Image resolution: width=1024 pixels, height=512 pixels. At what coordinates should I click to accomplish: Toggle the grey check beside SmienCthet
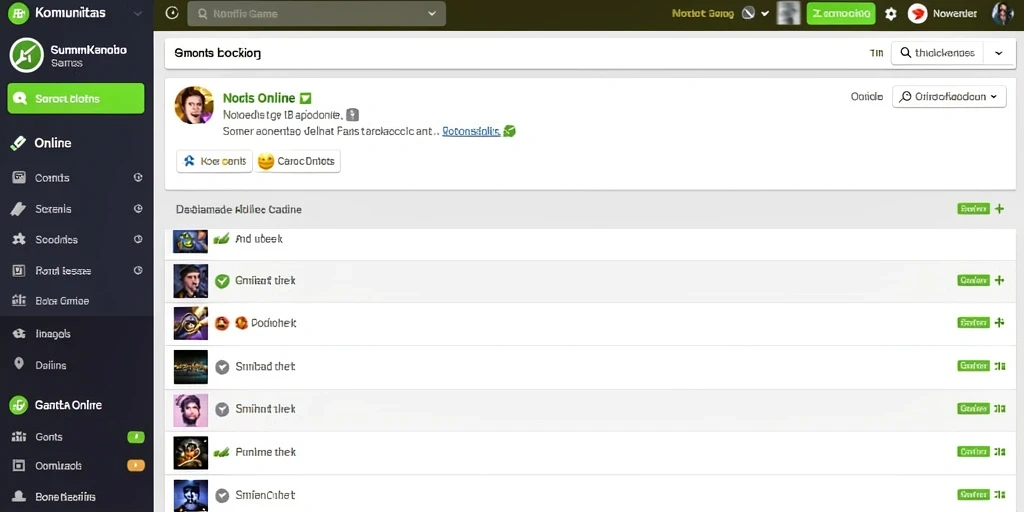[222, 496]
